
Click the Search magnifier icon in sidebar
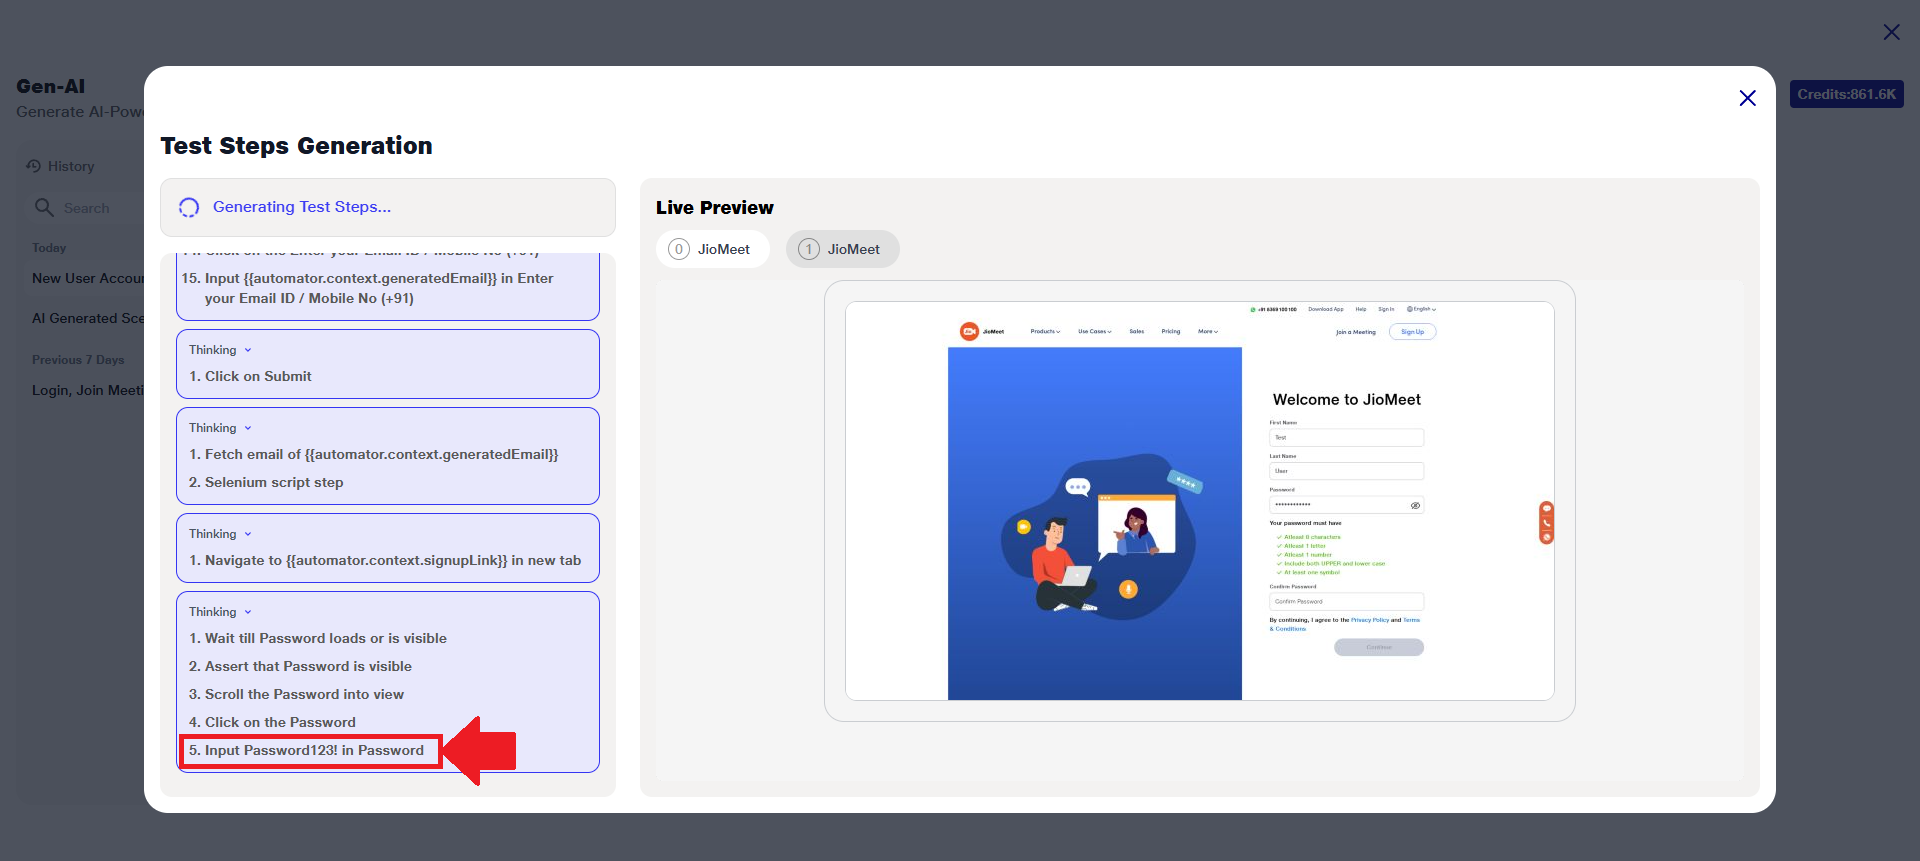[44, 207]
